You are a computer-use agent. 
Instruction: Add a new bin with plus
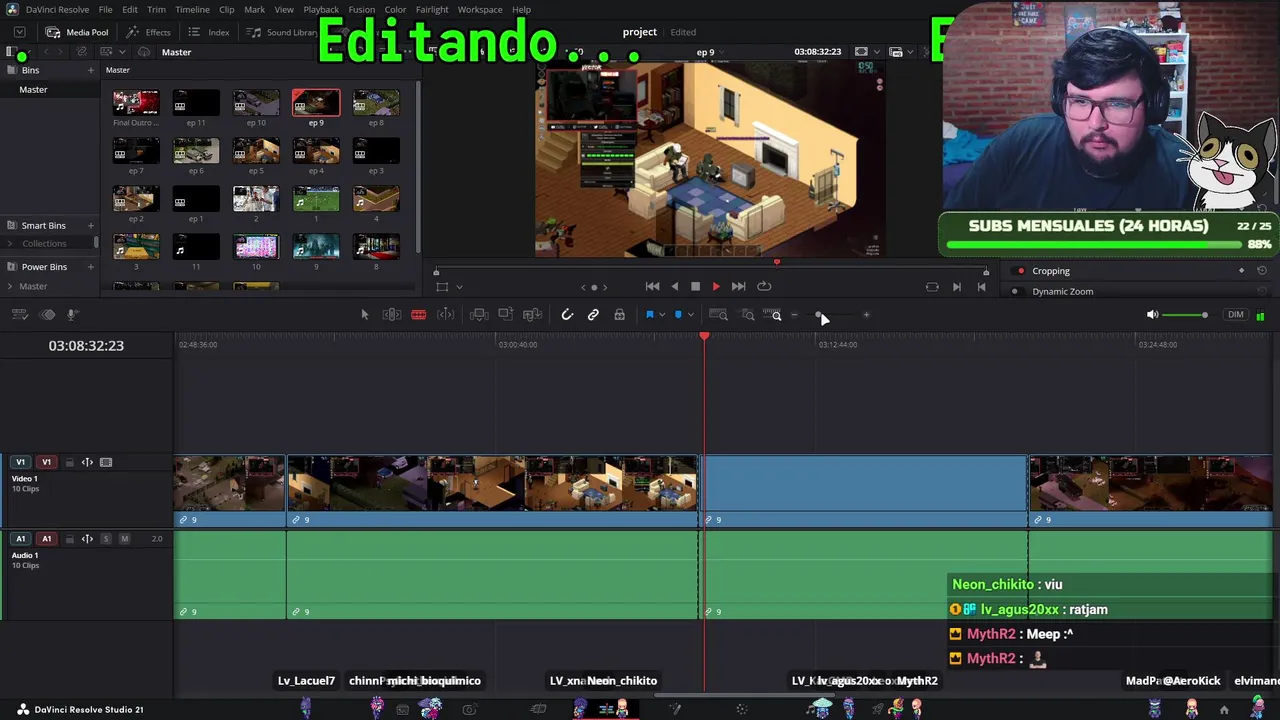coord(90,70)
